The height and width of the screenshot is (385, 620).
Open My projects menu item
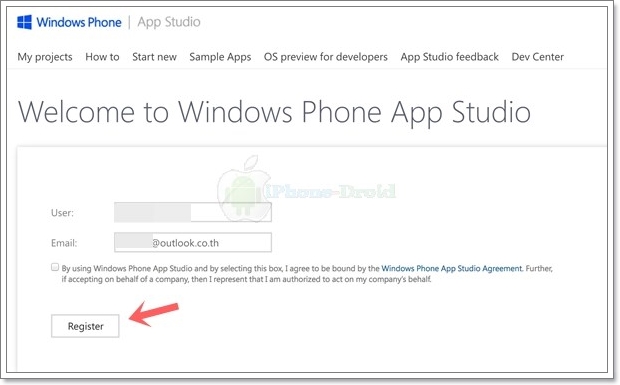(45, 57)
